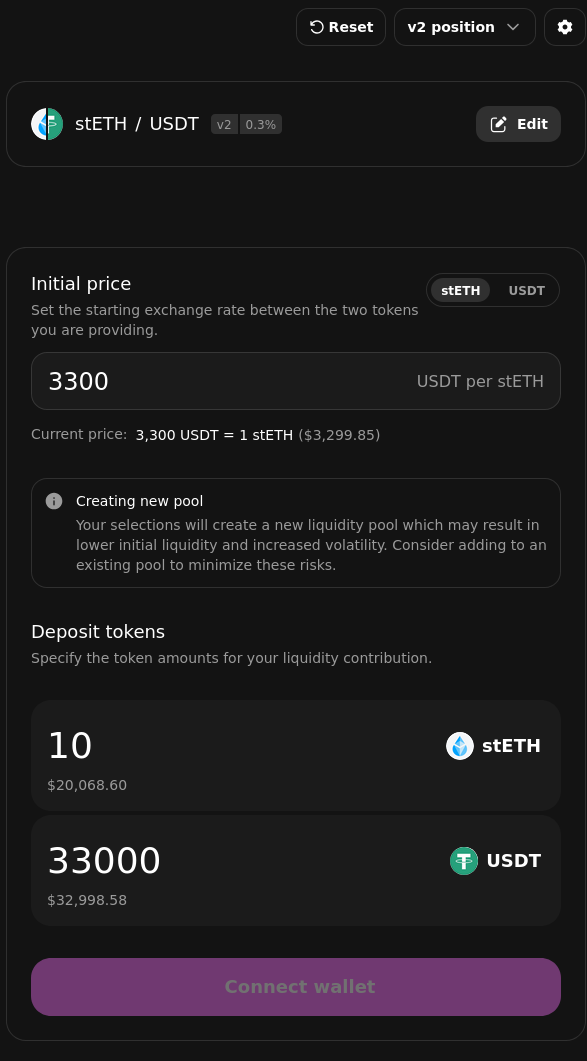Open settings via the gear icon

pyautogui.click(x=565, y=27)
